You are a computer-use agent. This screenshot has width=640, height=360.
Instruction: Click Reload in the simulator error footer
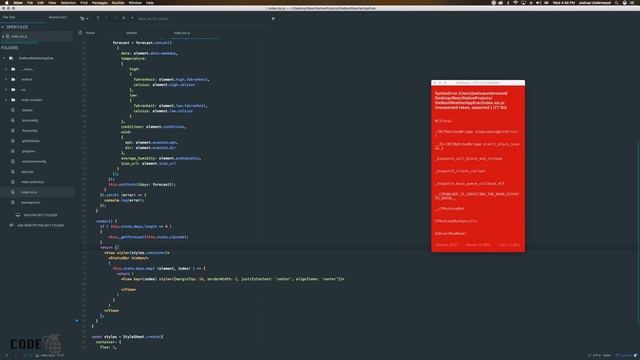pyautogui.click(x=478, y=245)
